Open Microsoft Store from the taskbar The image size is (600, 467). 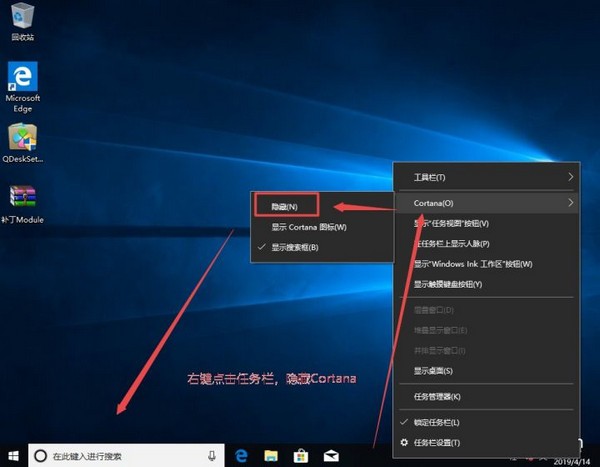tap(300, 456)
